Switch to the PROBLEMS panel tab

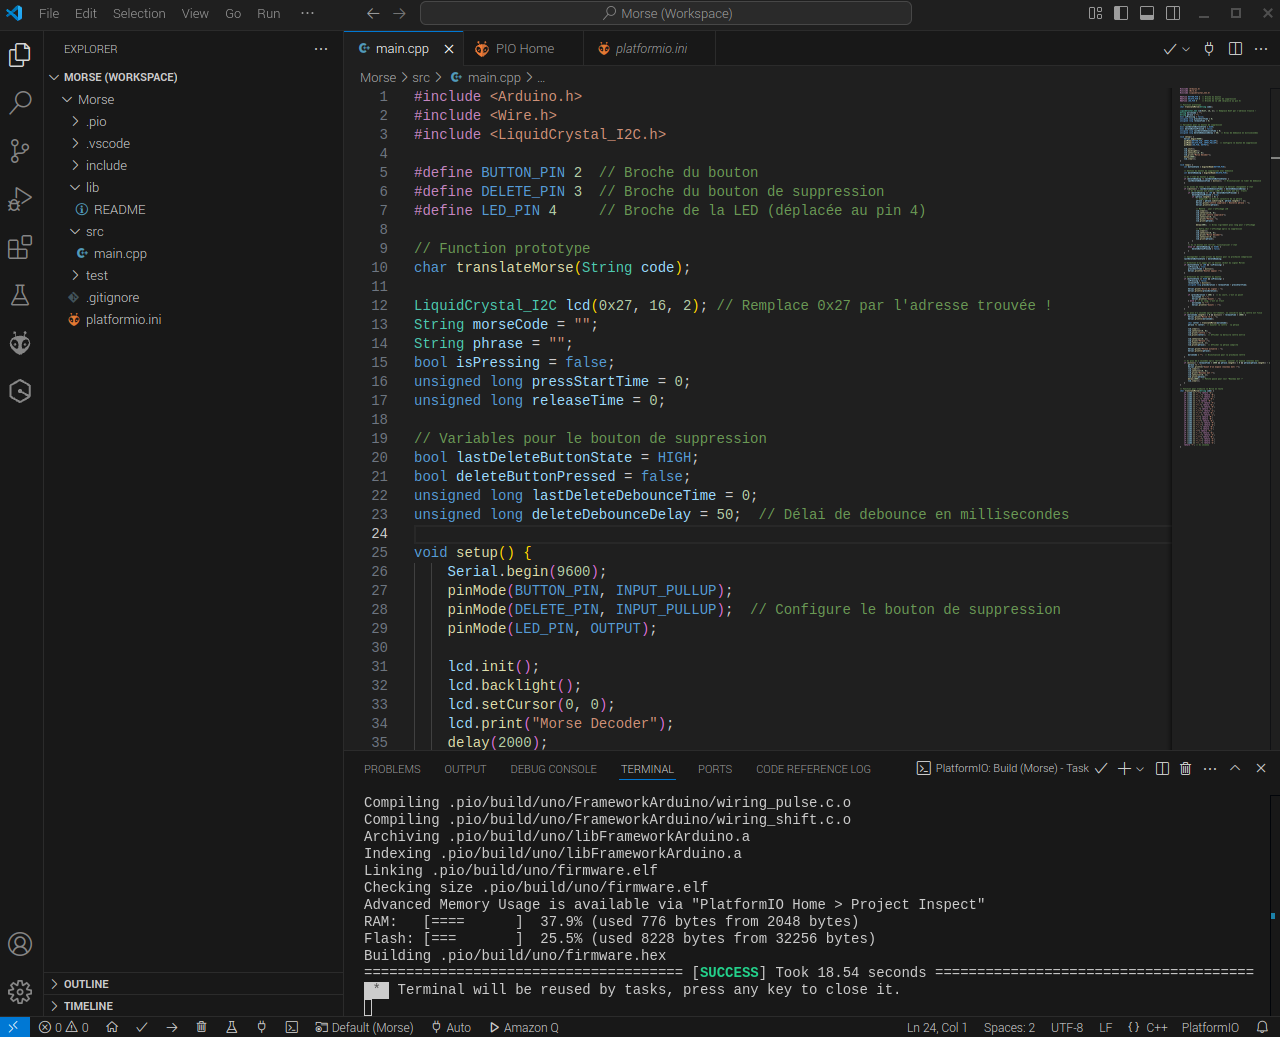392,769
